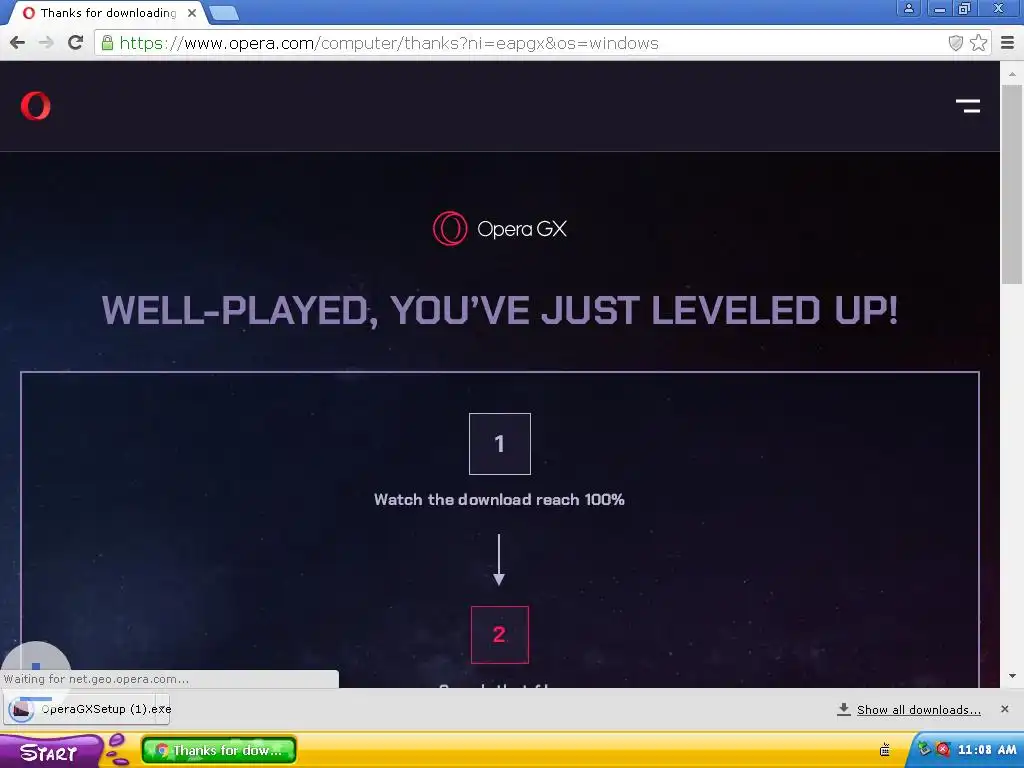Open the 'Show all downloads...' link
Screen dimensions: 1024x768
pyautogui.click(x=919, y=710)
